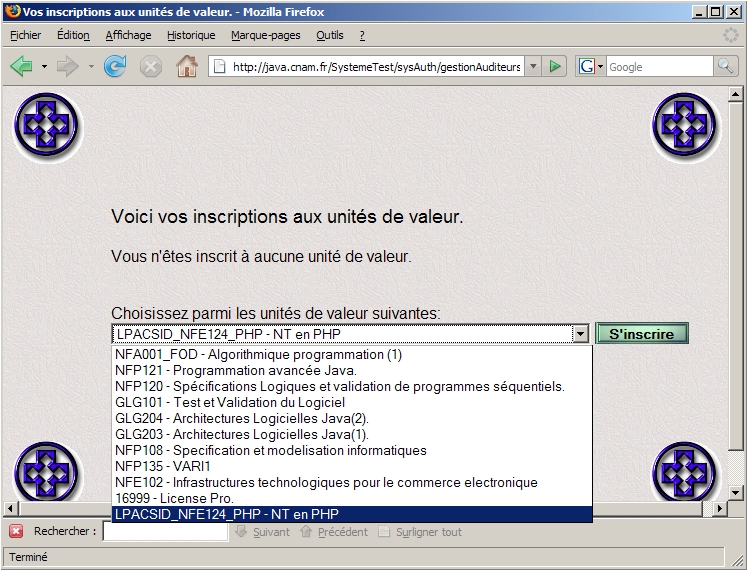Click the horizontal scrollbar left arrow
Viewport: 748px width, 571px height.
point(10,509)
